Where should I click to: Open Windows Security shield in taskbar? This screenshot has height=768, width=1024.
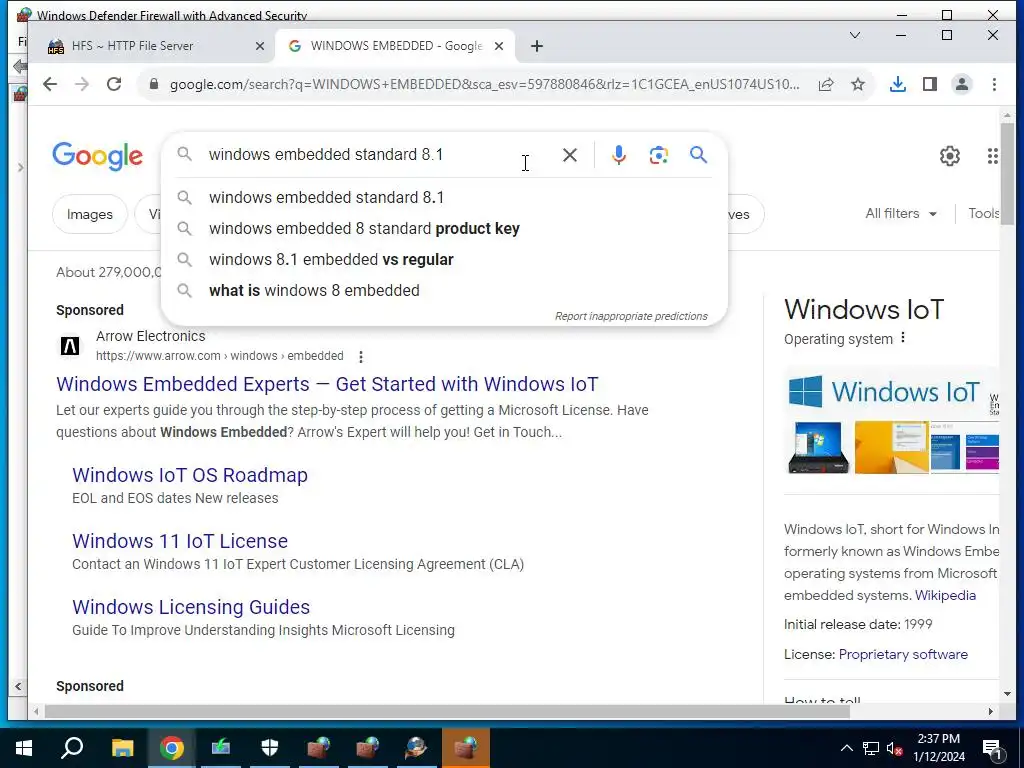tap(270, 748)
